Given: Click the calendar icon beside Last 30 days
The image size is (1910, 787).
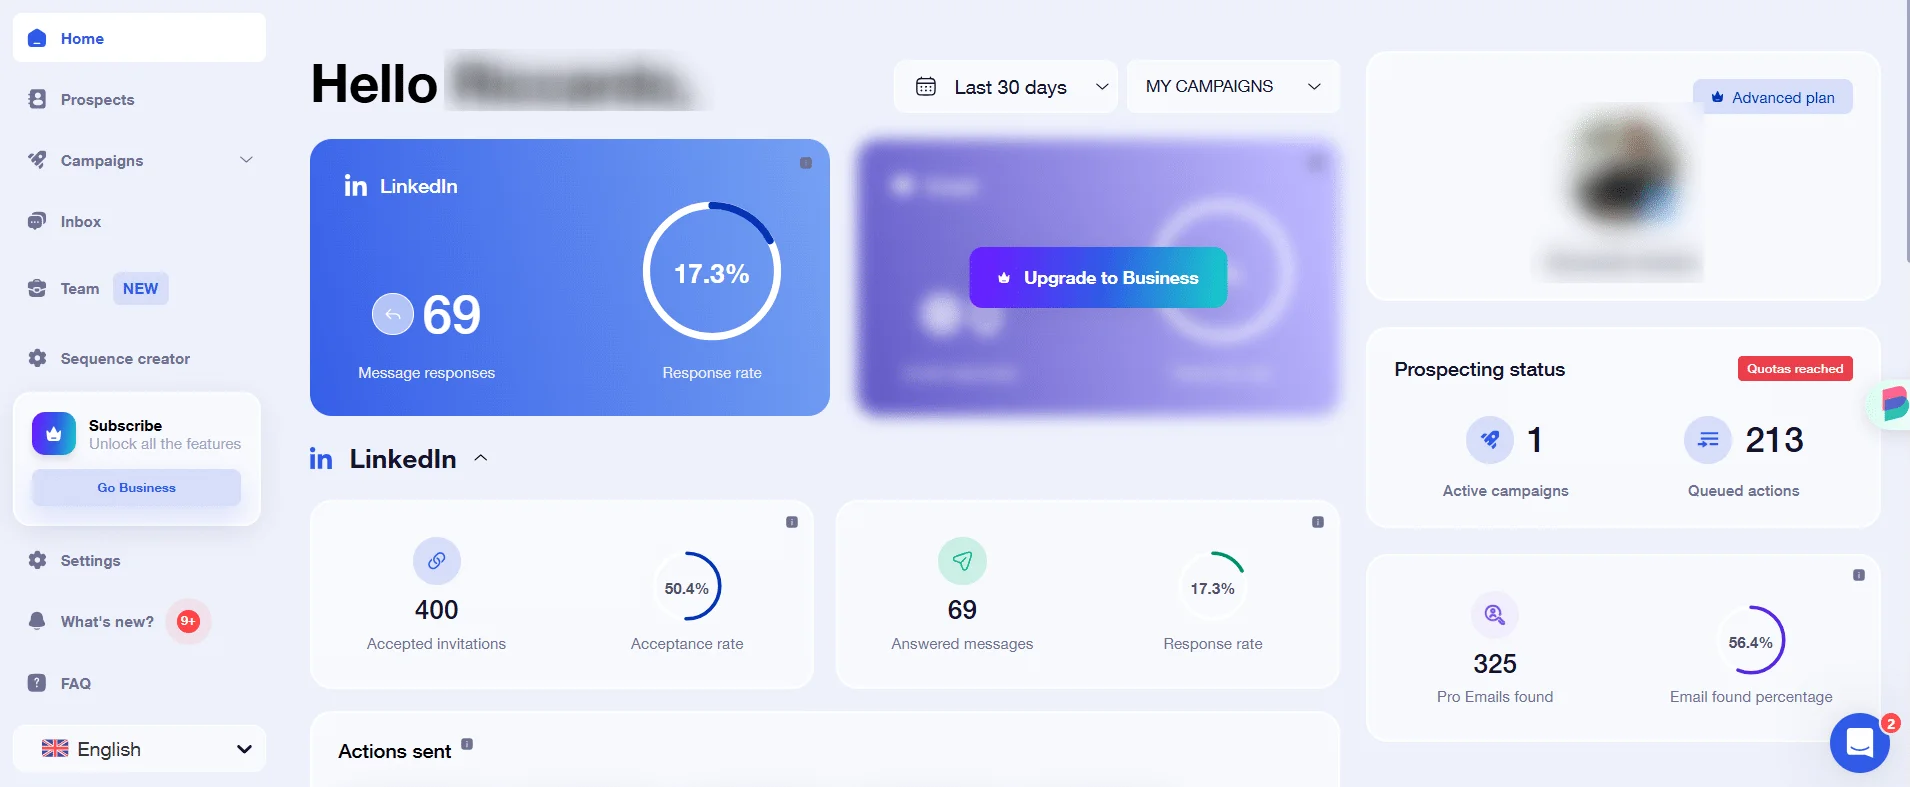Looking at the screenshot, I should (x=926, y=87).
